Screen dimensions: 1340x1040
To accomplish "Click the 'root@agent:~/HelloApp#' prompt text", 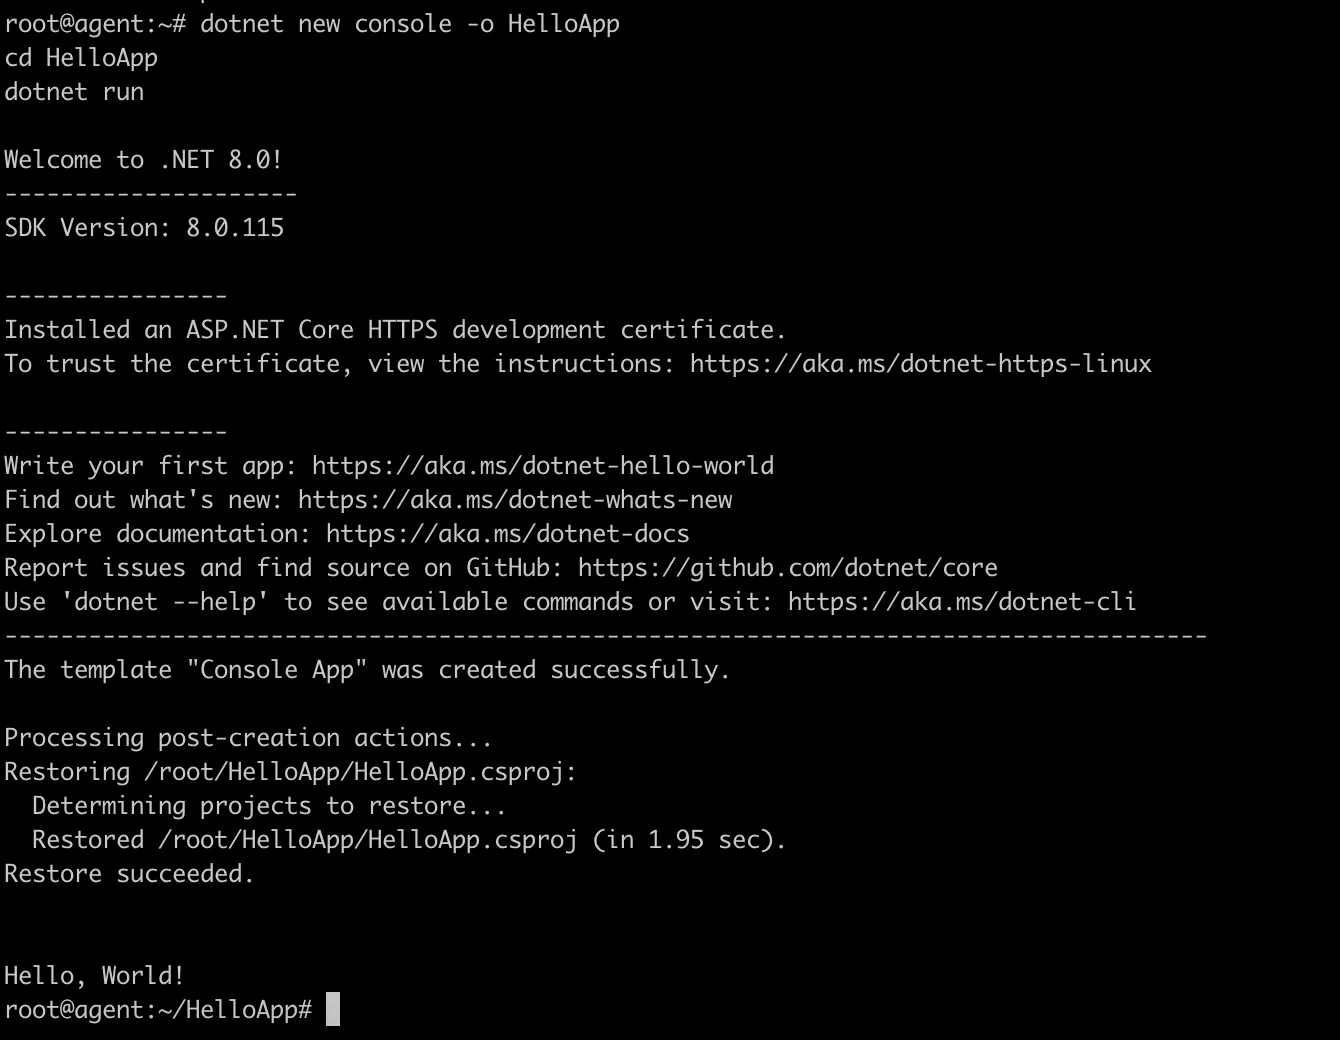I will click(158, 1010).
